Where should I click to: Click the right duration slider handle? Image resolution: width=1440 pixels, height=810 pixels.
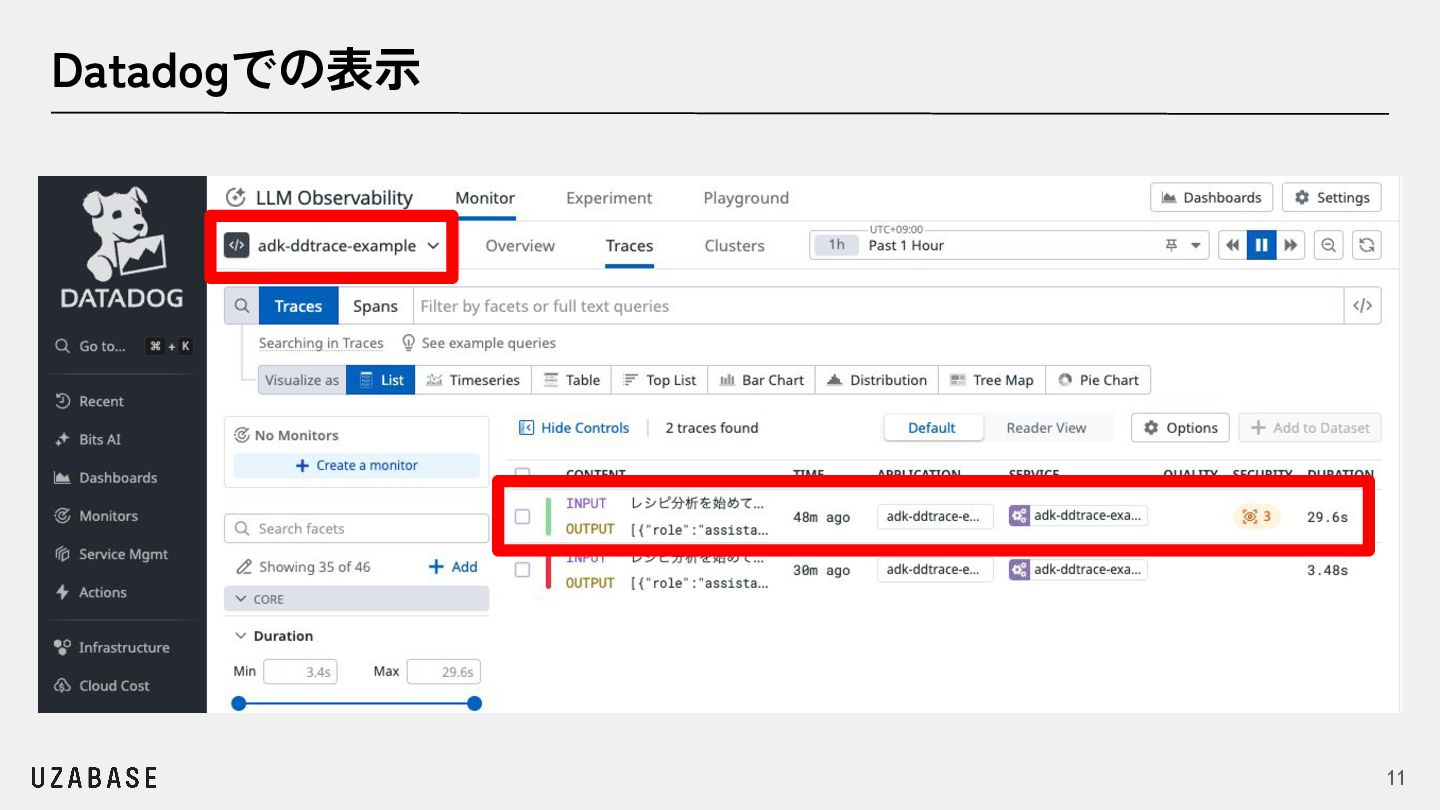pos(474,704)
